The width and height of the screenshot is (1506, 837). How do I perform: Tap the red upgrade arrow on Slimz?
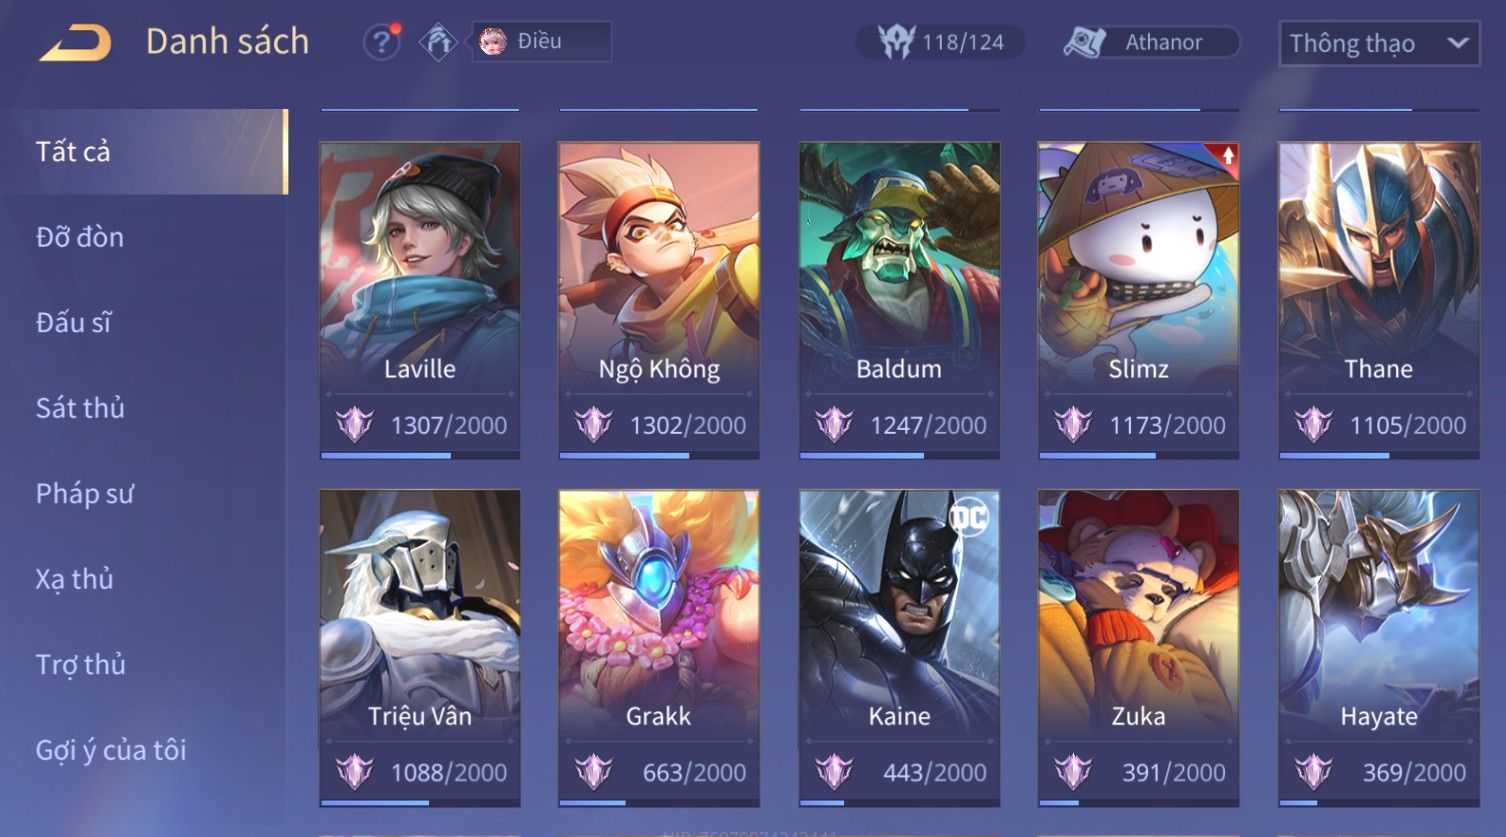pyautogui.click(x=1227, y=156)
